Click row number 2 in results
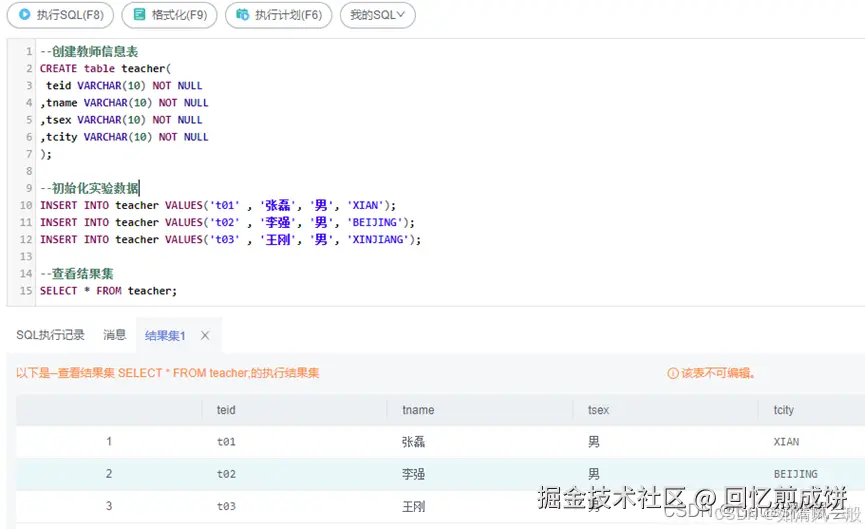 click(109, 473)
